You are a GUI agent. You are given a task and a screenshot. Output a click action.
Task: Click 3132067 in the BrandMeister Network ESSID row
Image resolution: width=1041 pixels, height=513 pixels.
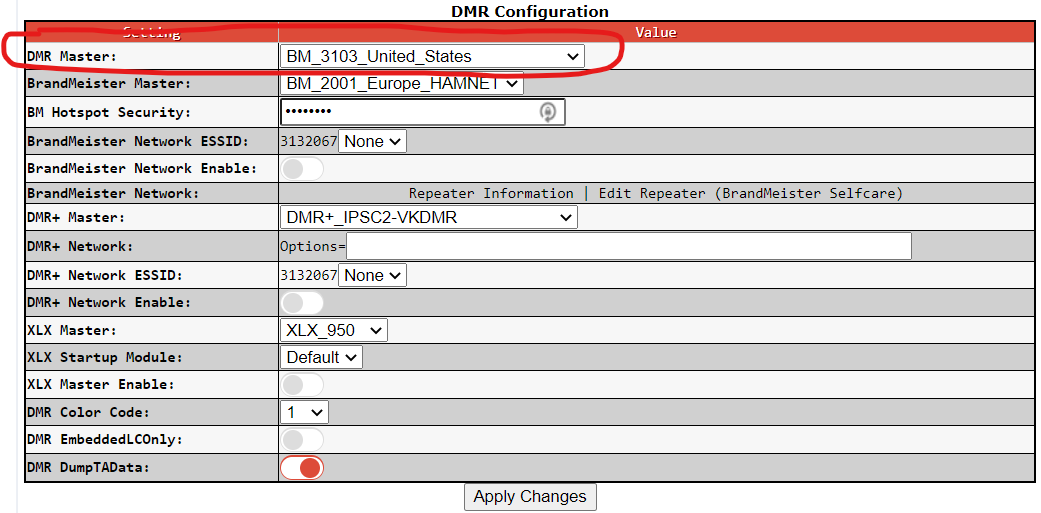[309, 141]
